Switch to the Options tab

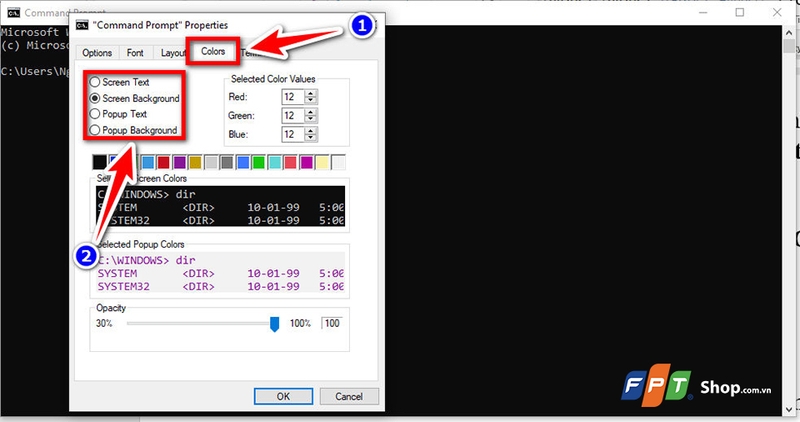(97, 53)
